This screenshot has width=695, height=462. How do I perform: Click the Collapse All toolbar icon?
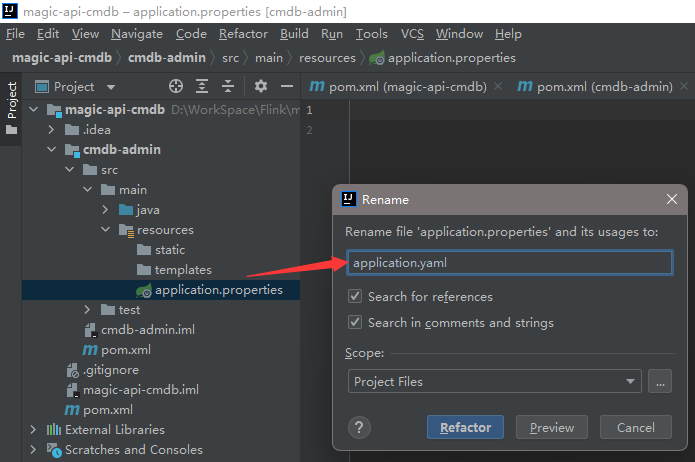(229, 87)
